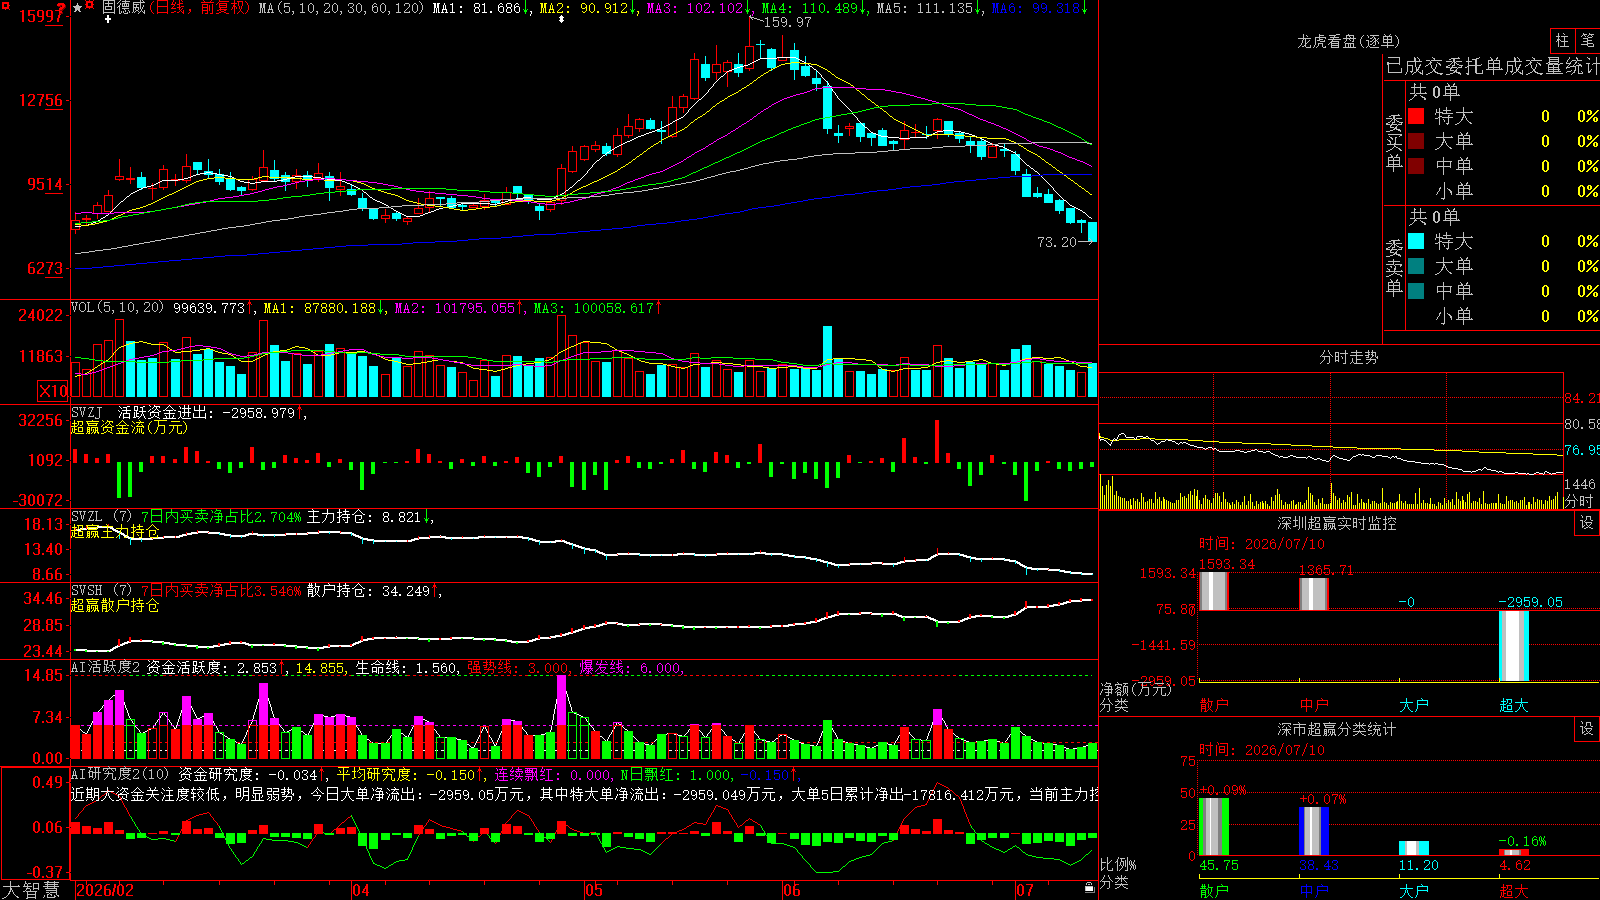This screenshot has height=900, width=1600.
Task: Click the 159.97 high price label
Action: click(x=787, y=22)
